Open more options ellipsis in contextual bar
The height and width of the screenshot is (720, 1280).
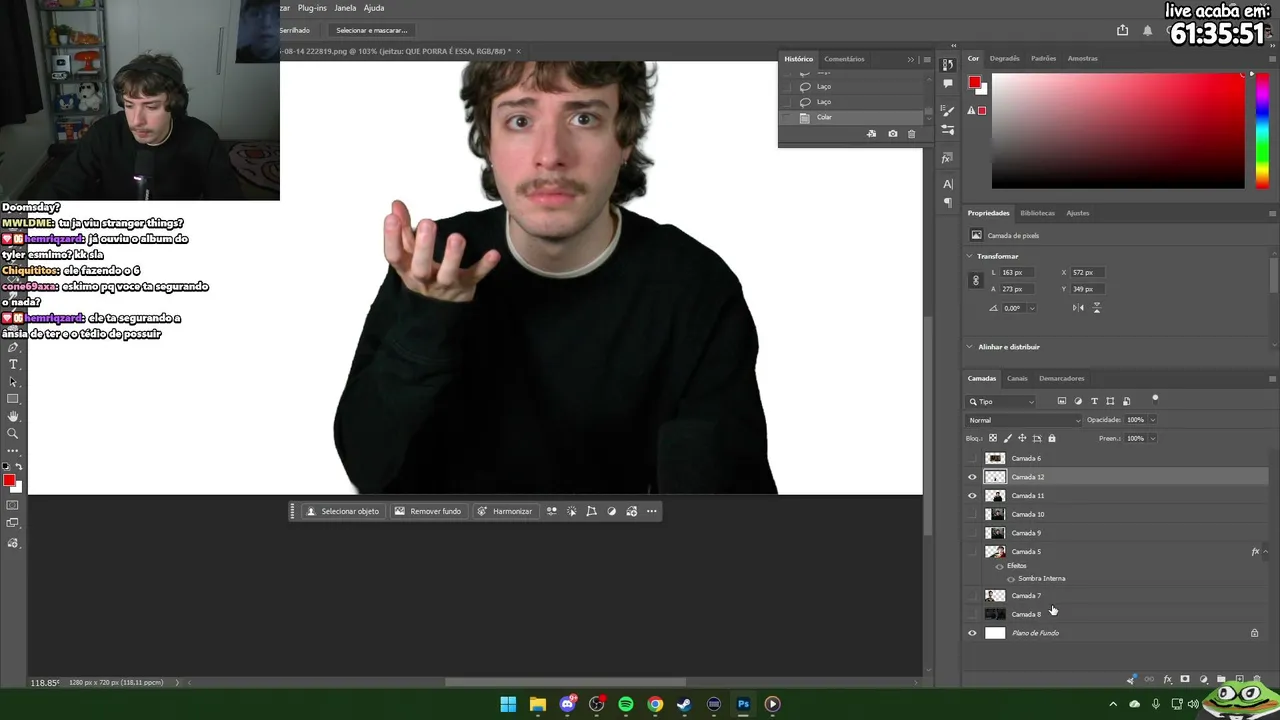coord(652,511)
